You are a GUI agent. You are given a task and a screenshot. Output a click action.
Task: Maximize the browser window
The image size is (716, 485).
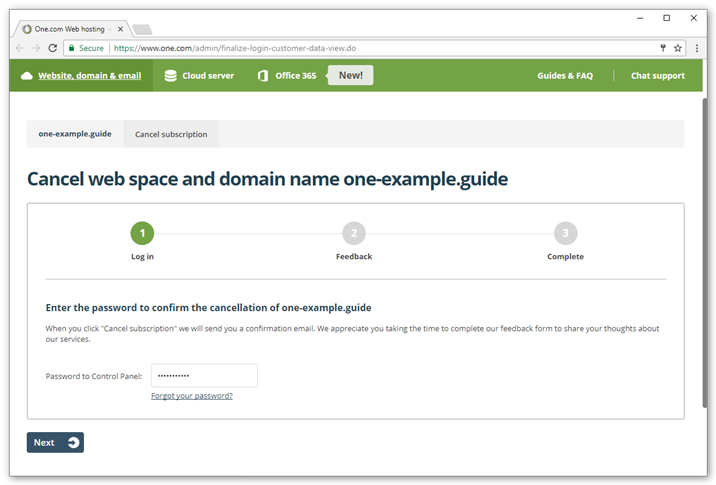point(667,18)
